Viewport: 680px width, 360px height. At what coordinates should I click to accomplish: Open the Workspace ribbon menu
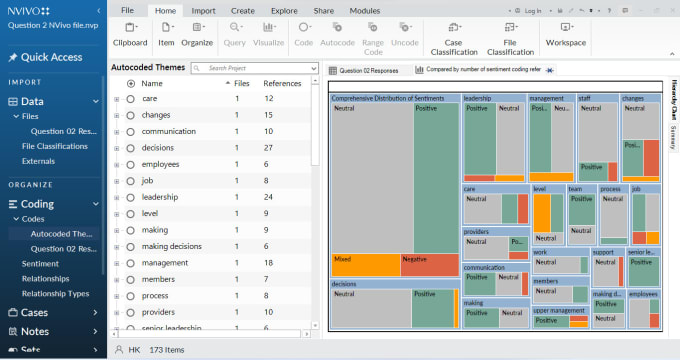566,35
